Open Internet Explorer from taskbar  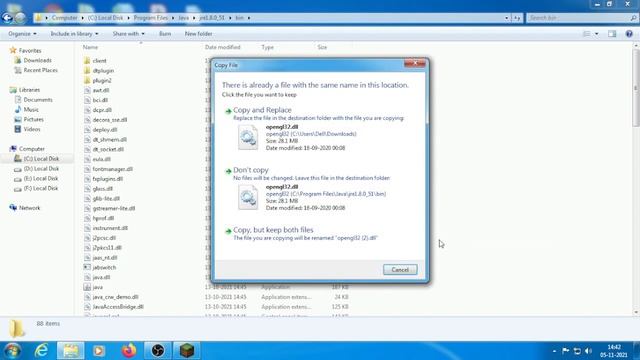pos(41,351)
